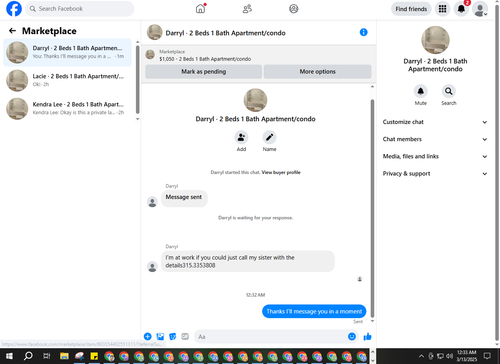500x364 pixels.
Task: Open View buyer profile link
Action: click(x=281, y=172)
